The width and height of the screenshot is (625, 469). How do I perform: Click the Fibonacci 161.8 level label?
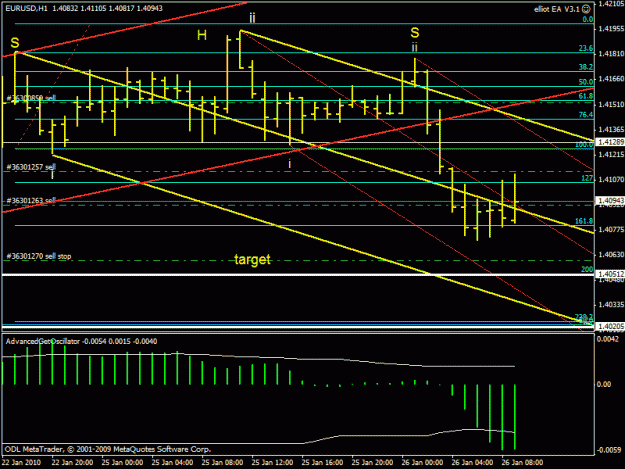(584, 221)
